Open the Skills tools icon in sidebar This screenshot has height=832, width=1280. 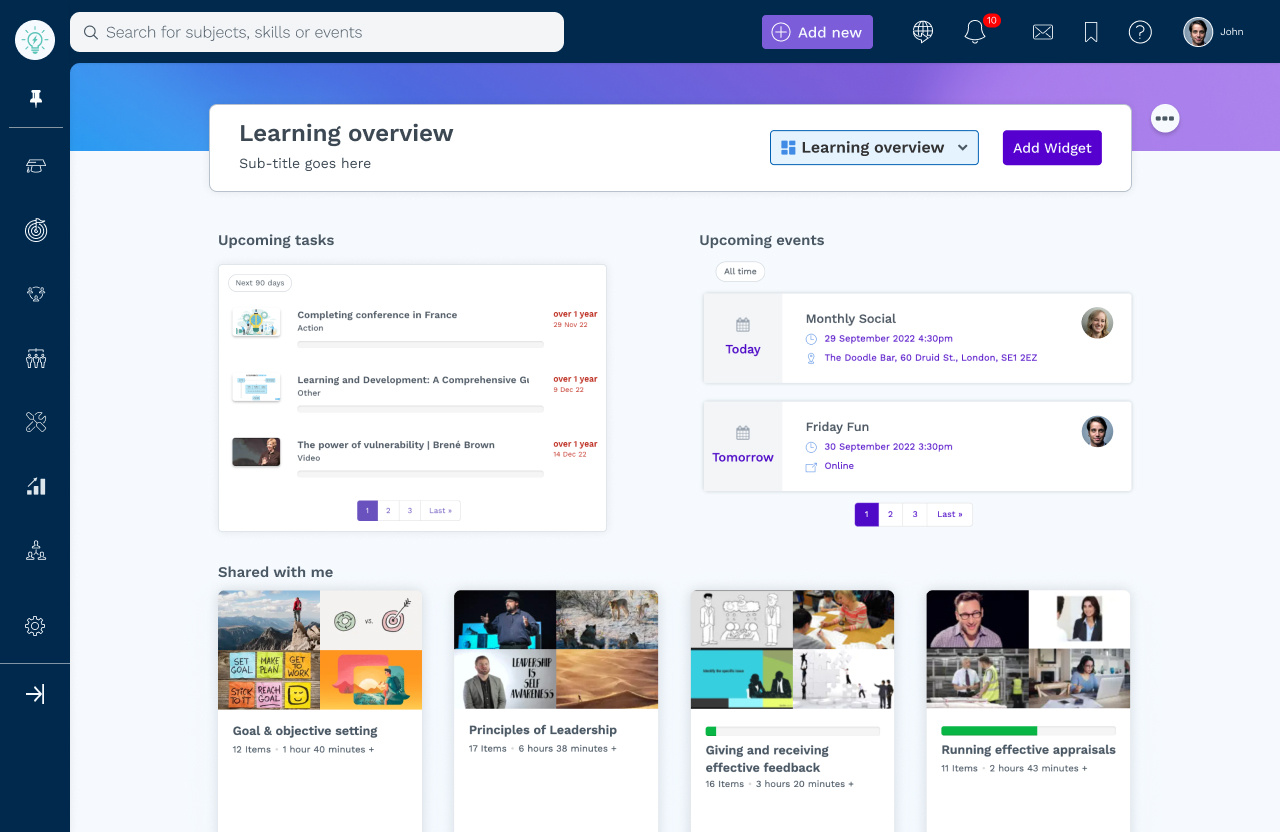tap(35, 422)
